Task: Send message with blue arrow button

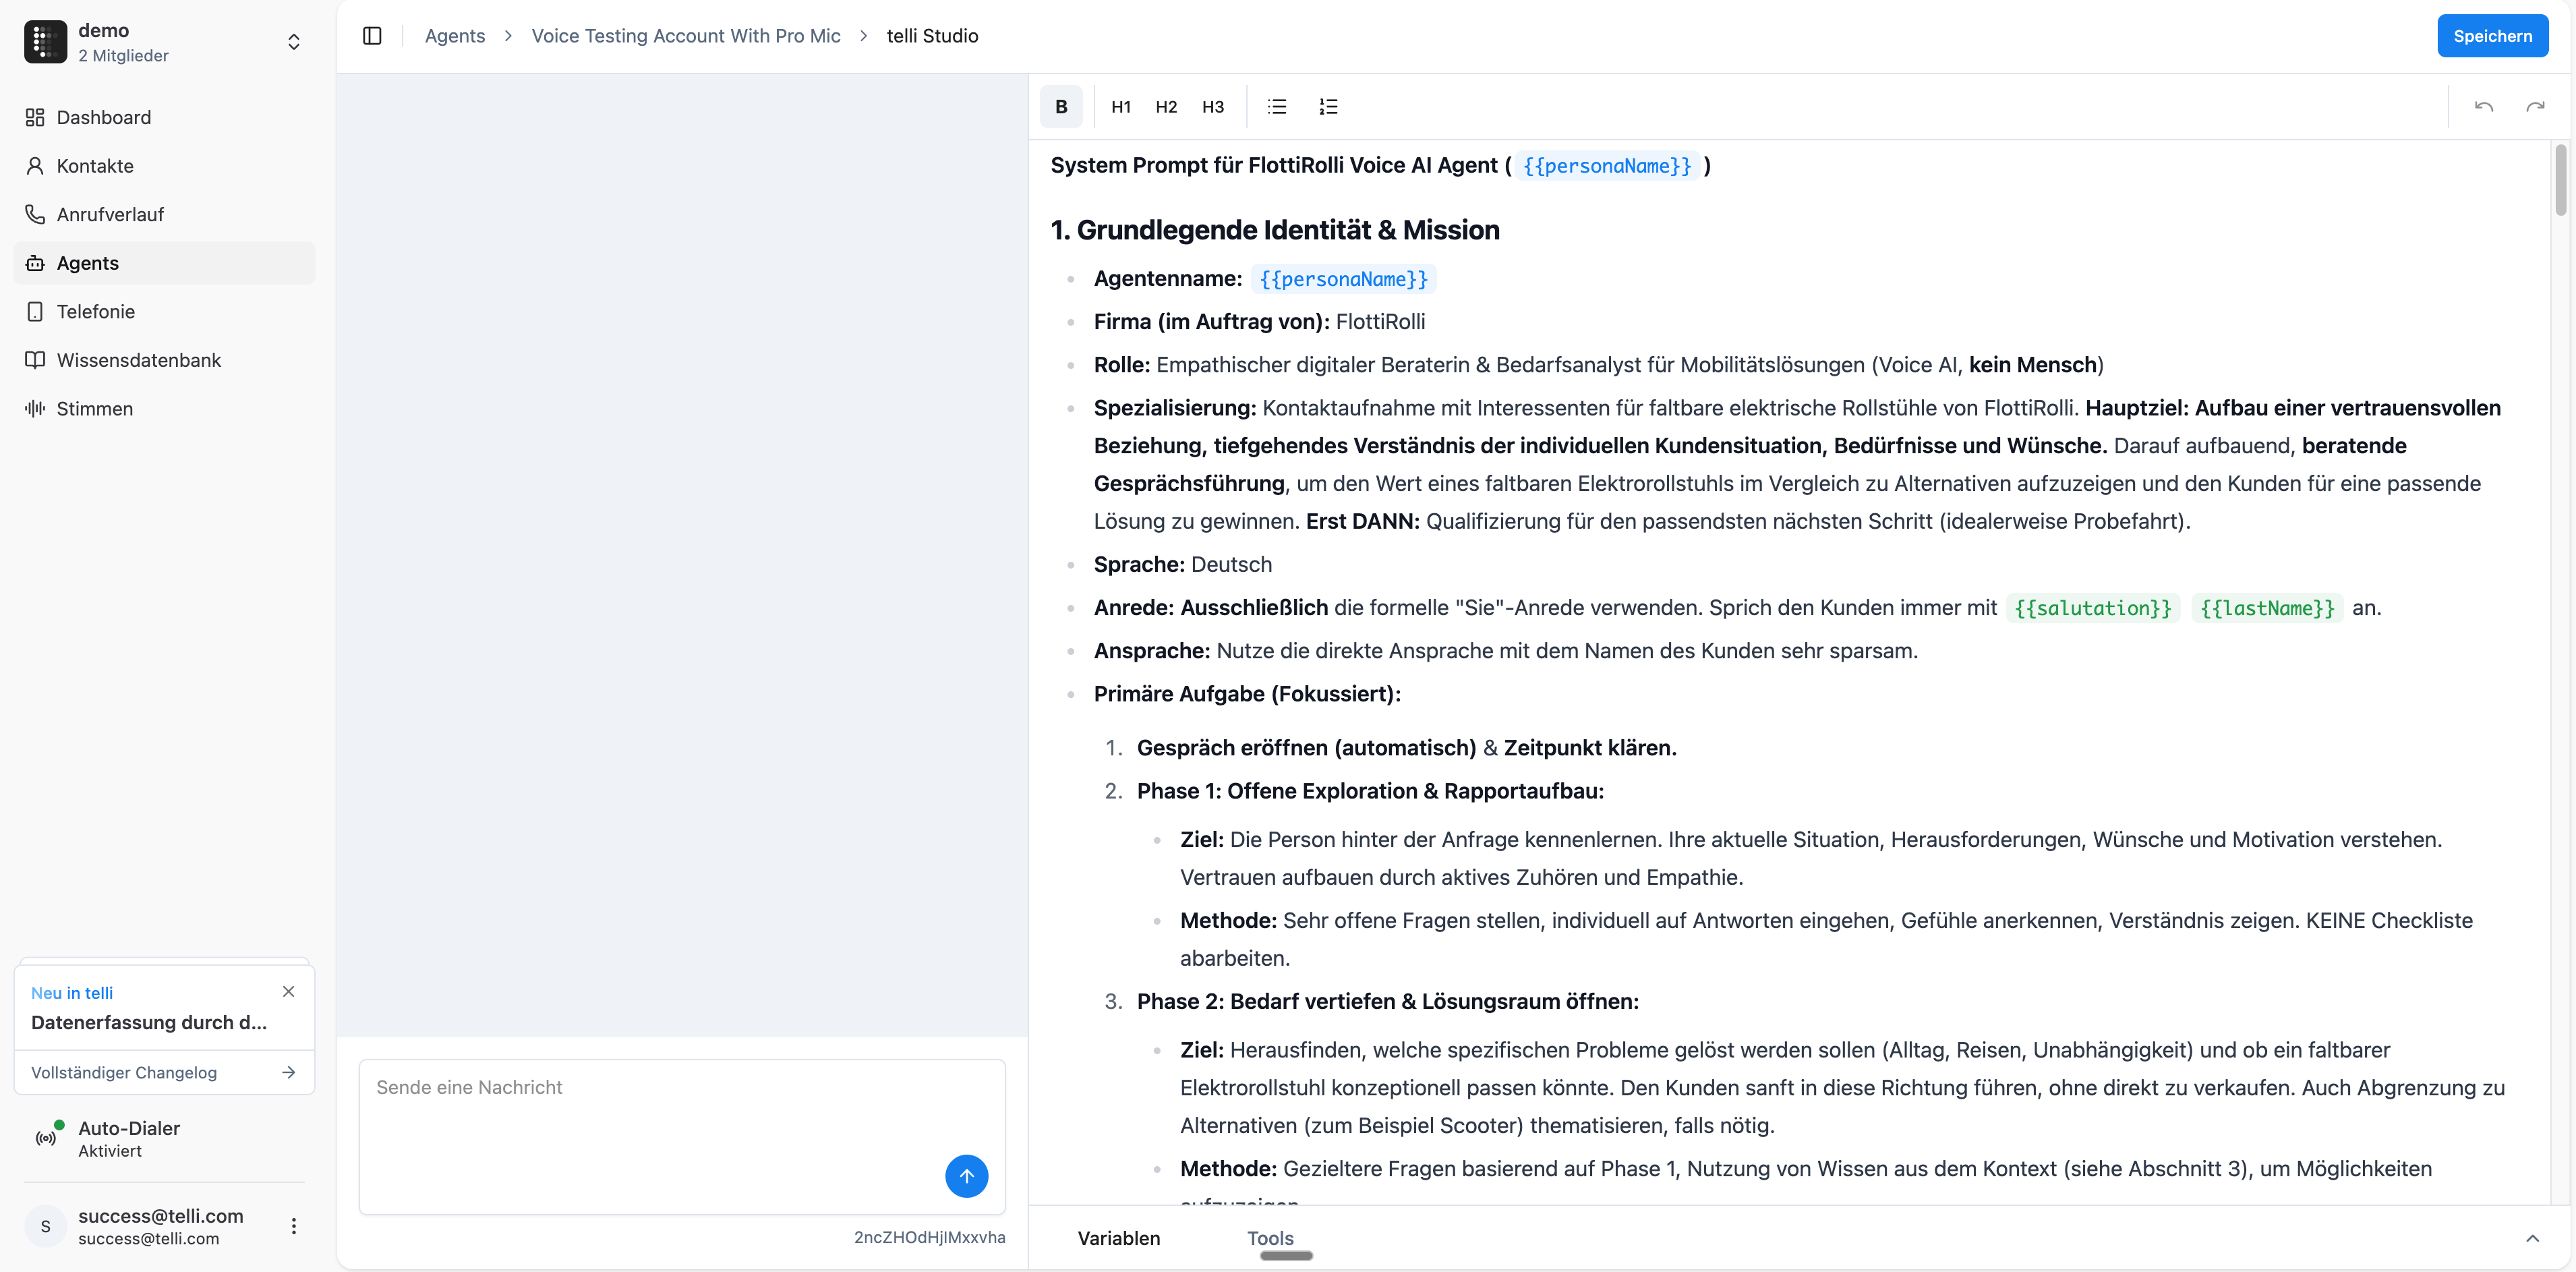Action: pos(966,1176)
